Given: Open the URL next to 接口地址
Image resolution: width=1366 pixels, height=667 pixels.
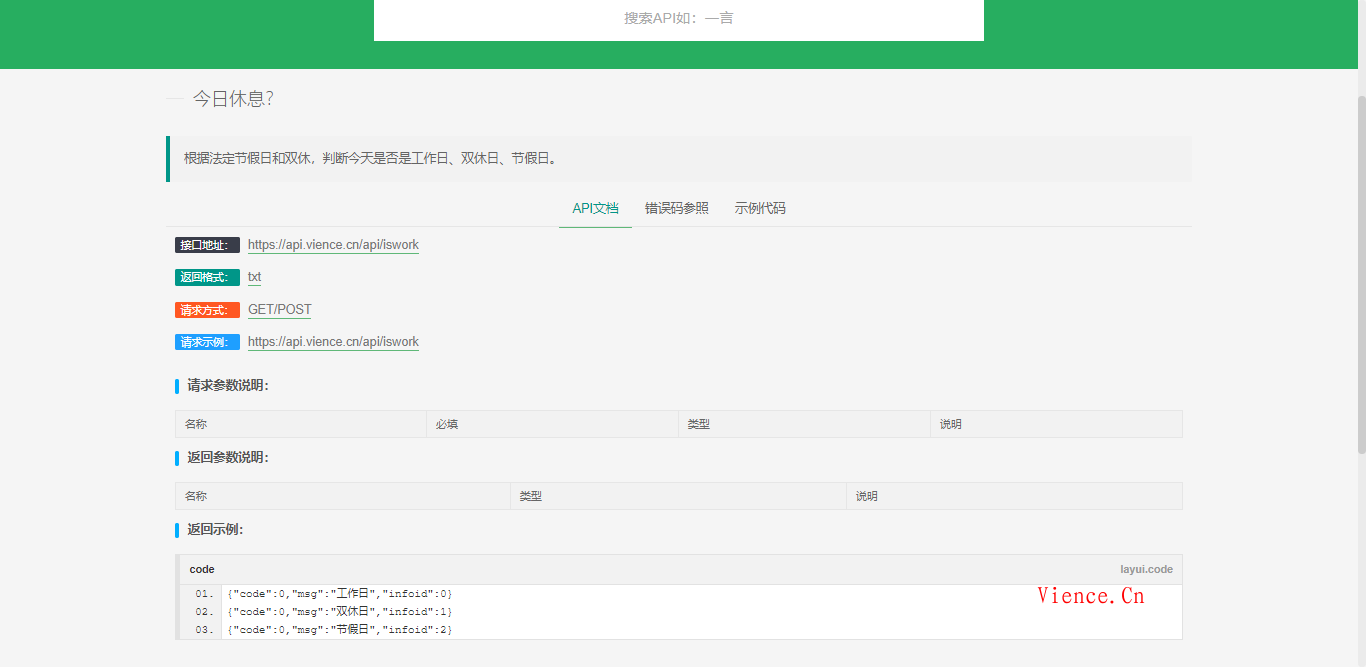Looking at the screenshot, I should pyautogui.click(x=333, y=245).
